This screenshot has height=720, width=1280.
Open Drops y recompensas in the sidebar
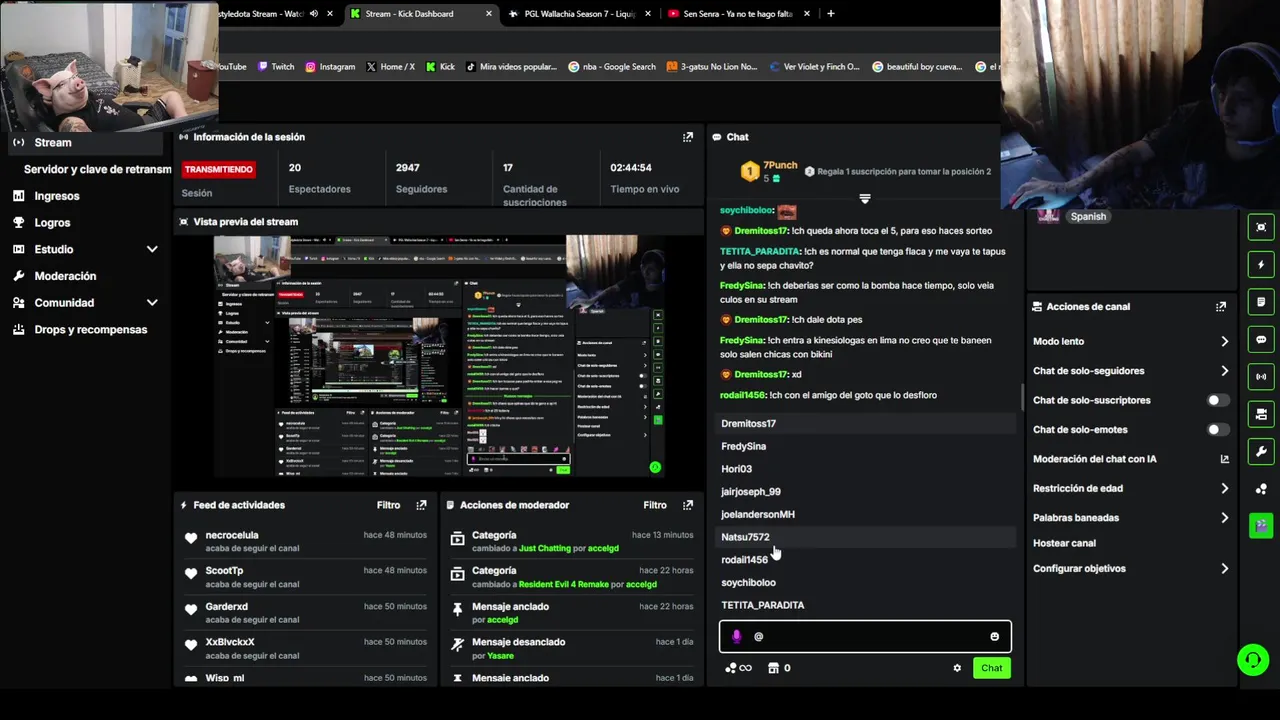(x=90, y=330)
